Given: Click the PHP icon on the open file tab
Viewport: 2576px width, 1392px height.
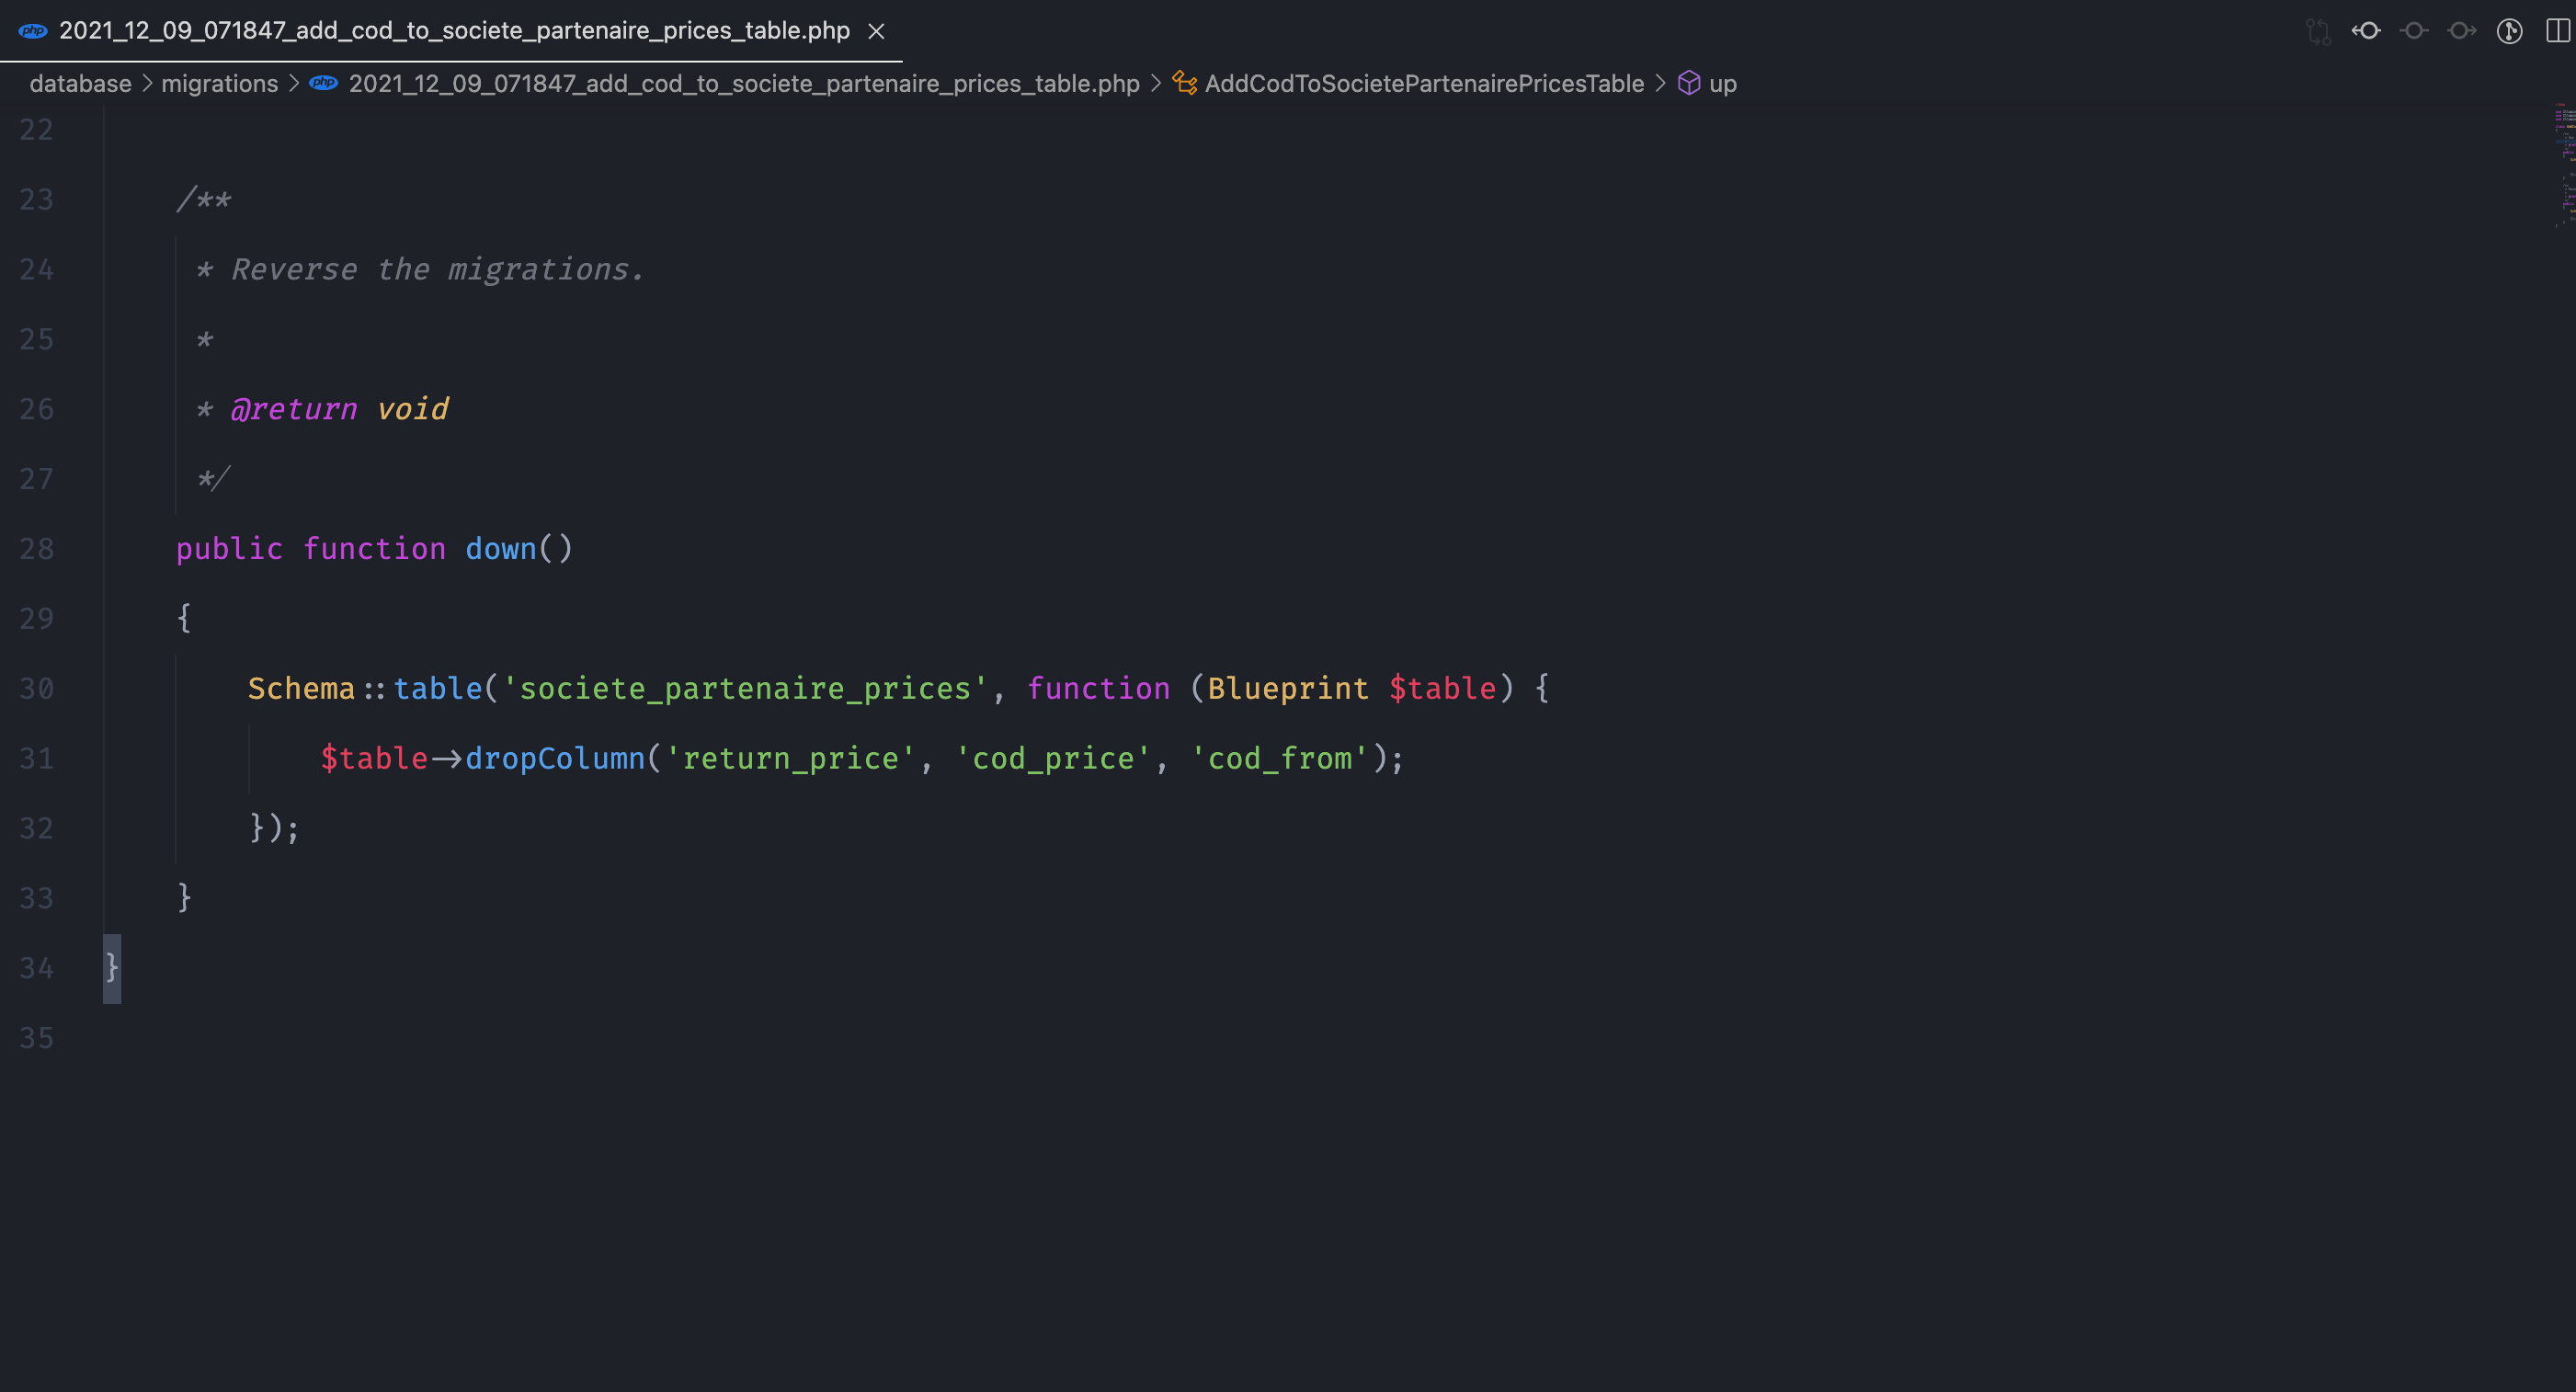Looking at the screenshot, I should [33, 31].
